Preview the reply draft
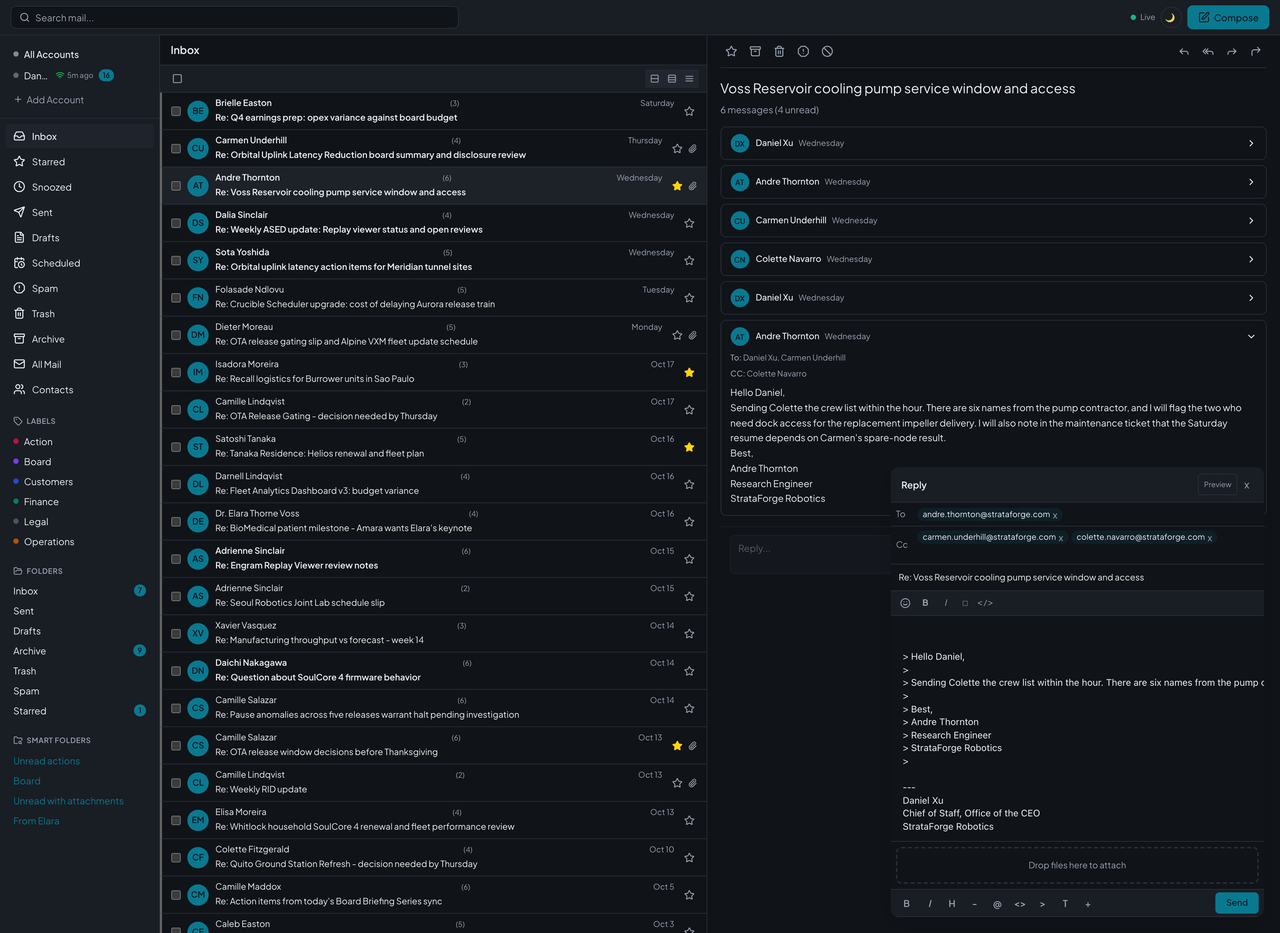The height and width of the screenshot is (933, 1280). [x=1217, y=485]
